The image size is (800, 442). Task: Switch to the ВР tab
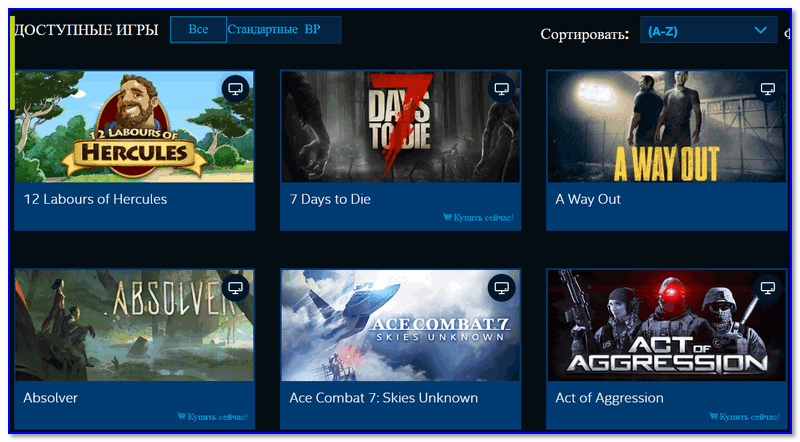click(x=312, y=30)
